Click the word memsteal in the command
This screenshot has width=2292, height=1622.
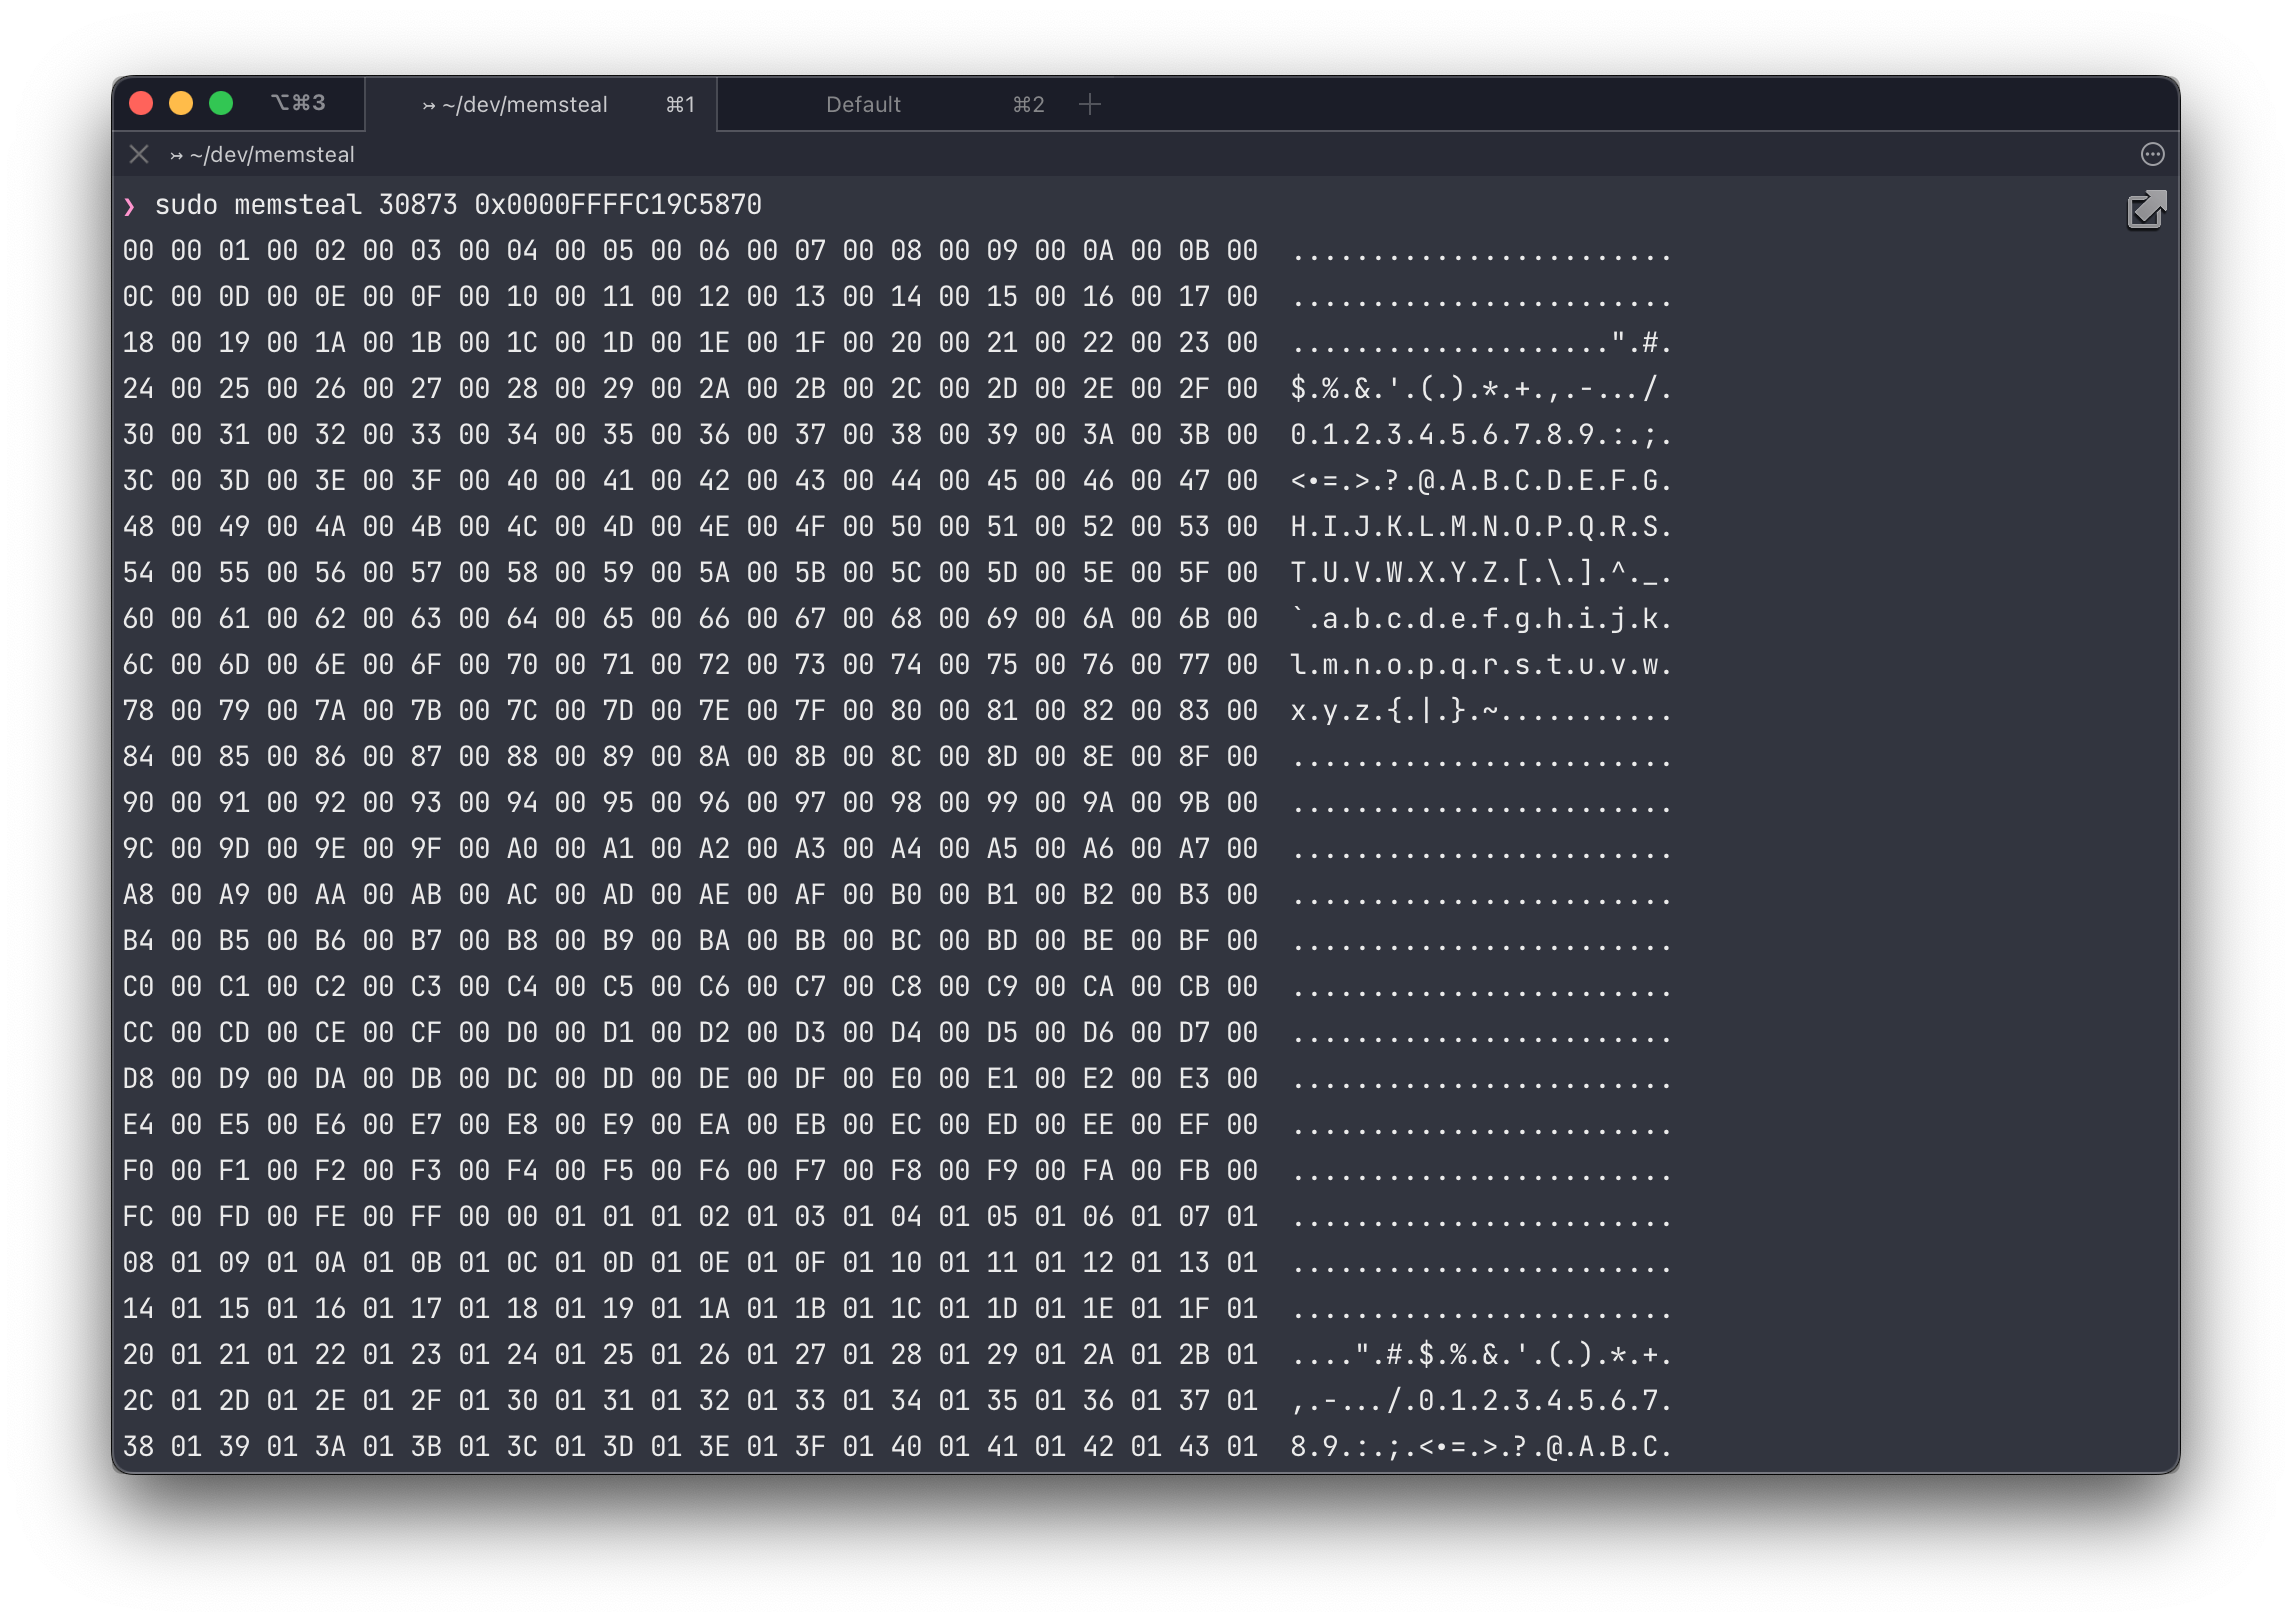[x=297, y=205]
